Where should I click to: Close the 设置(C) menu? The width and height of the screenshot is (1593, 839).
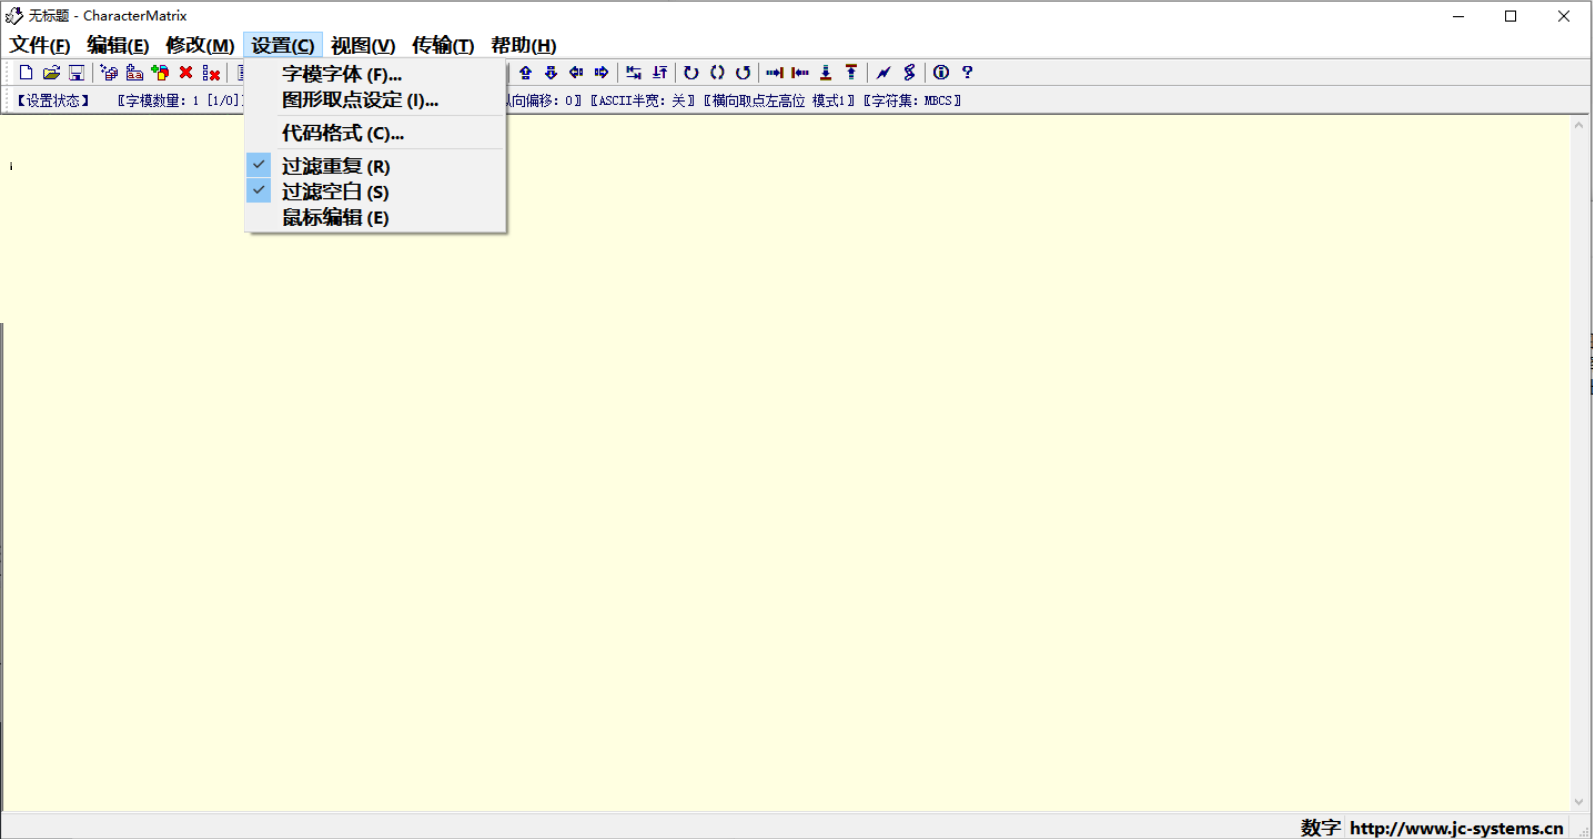(283, 45)
